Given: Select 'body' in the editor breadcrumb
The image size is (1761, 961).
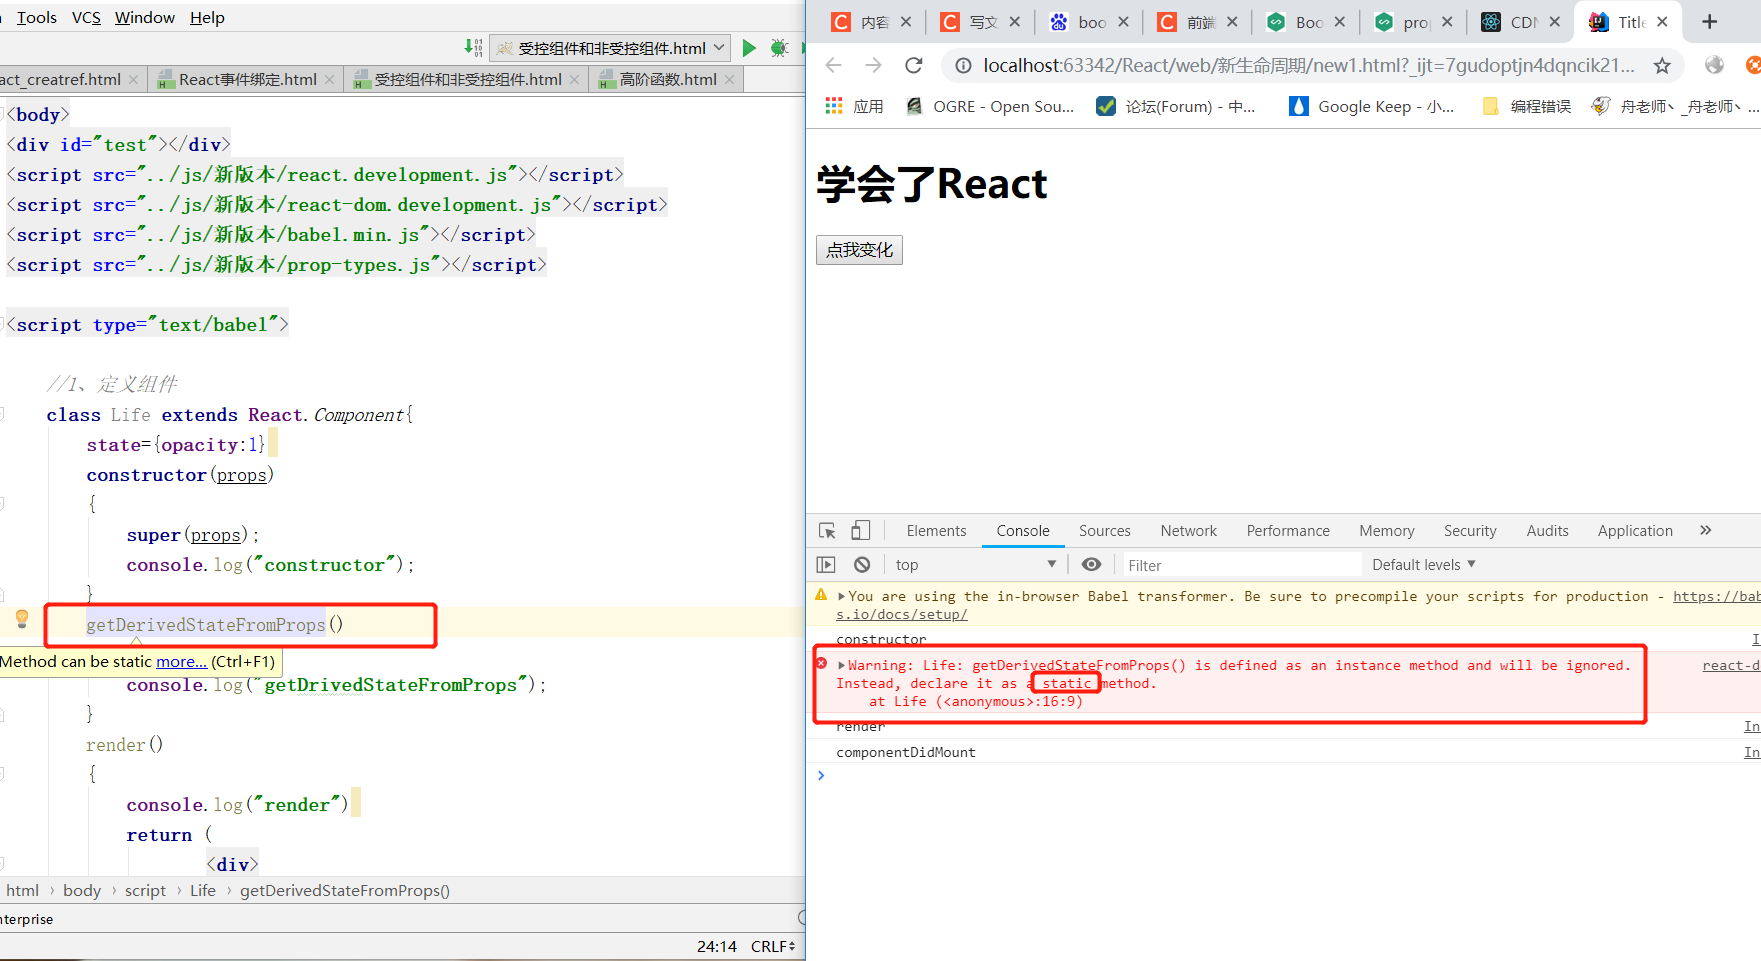Looking at the screenshot, I should point(82,891).
